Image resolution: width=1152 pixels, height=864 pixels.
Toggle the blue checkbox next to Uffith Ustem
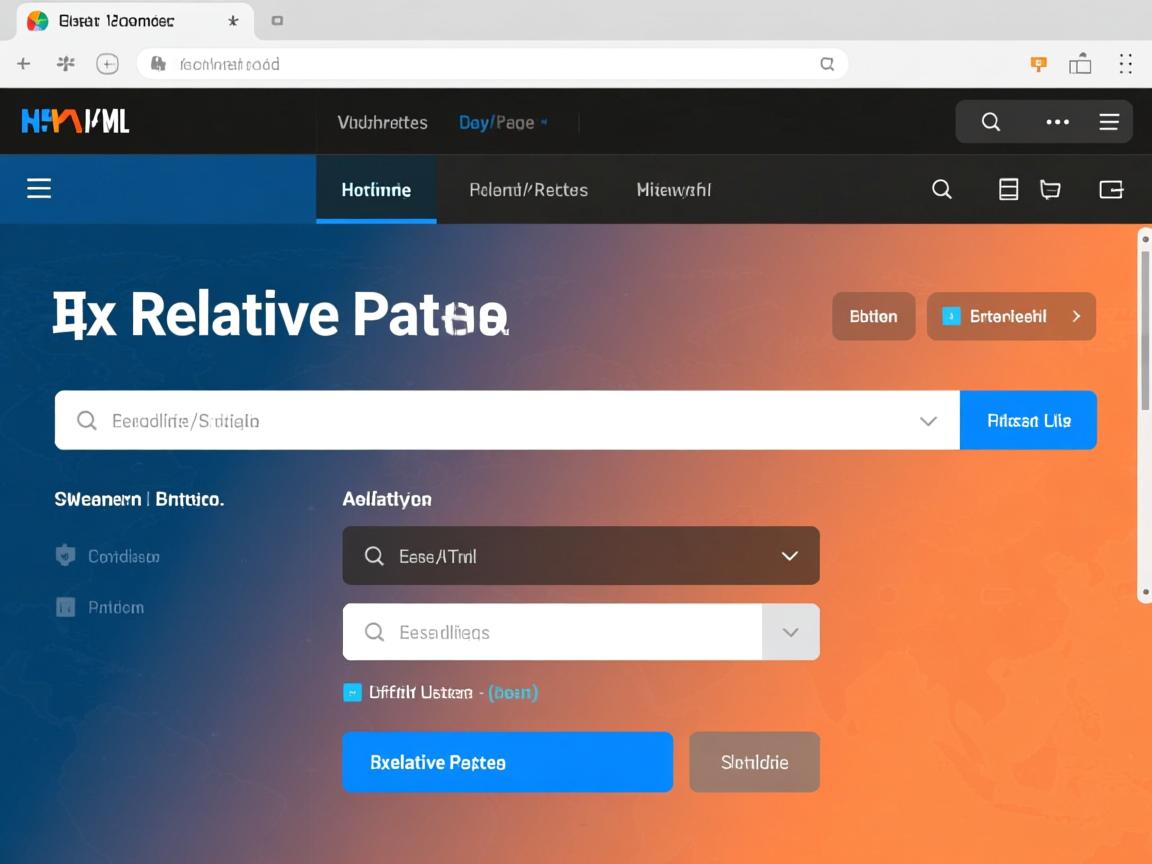pos(352,692)
